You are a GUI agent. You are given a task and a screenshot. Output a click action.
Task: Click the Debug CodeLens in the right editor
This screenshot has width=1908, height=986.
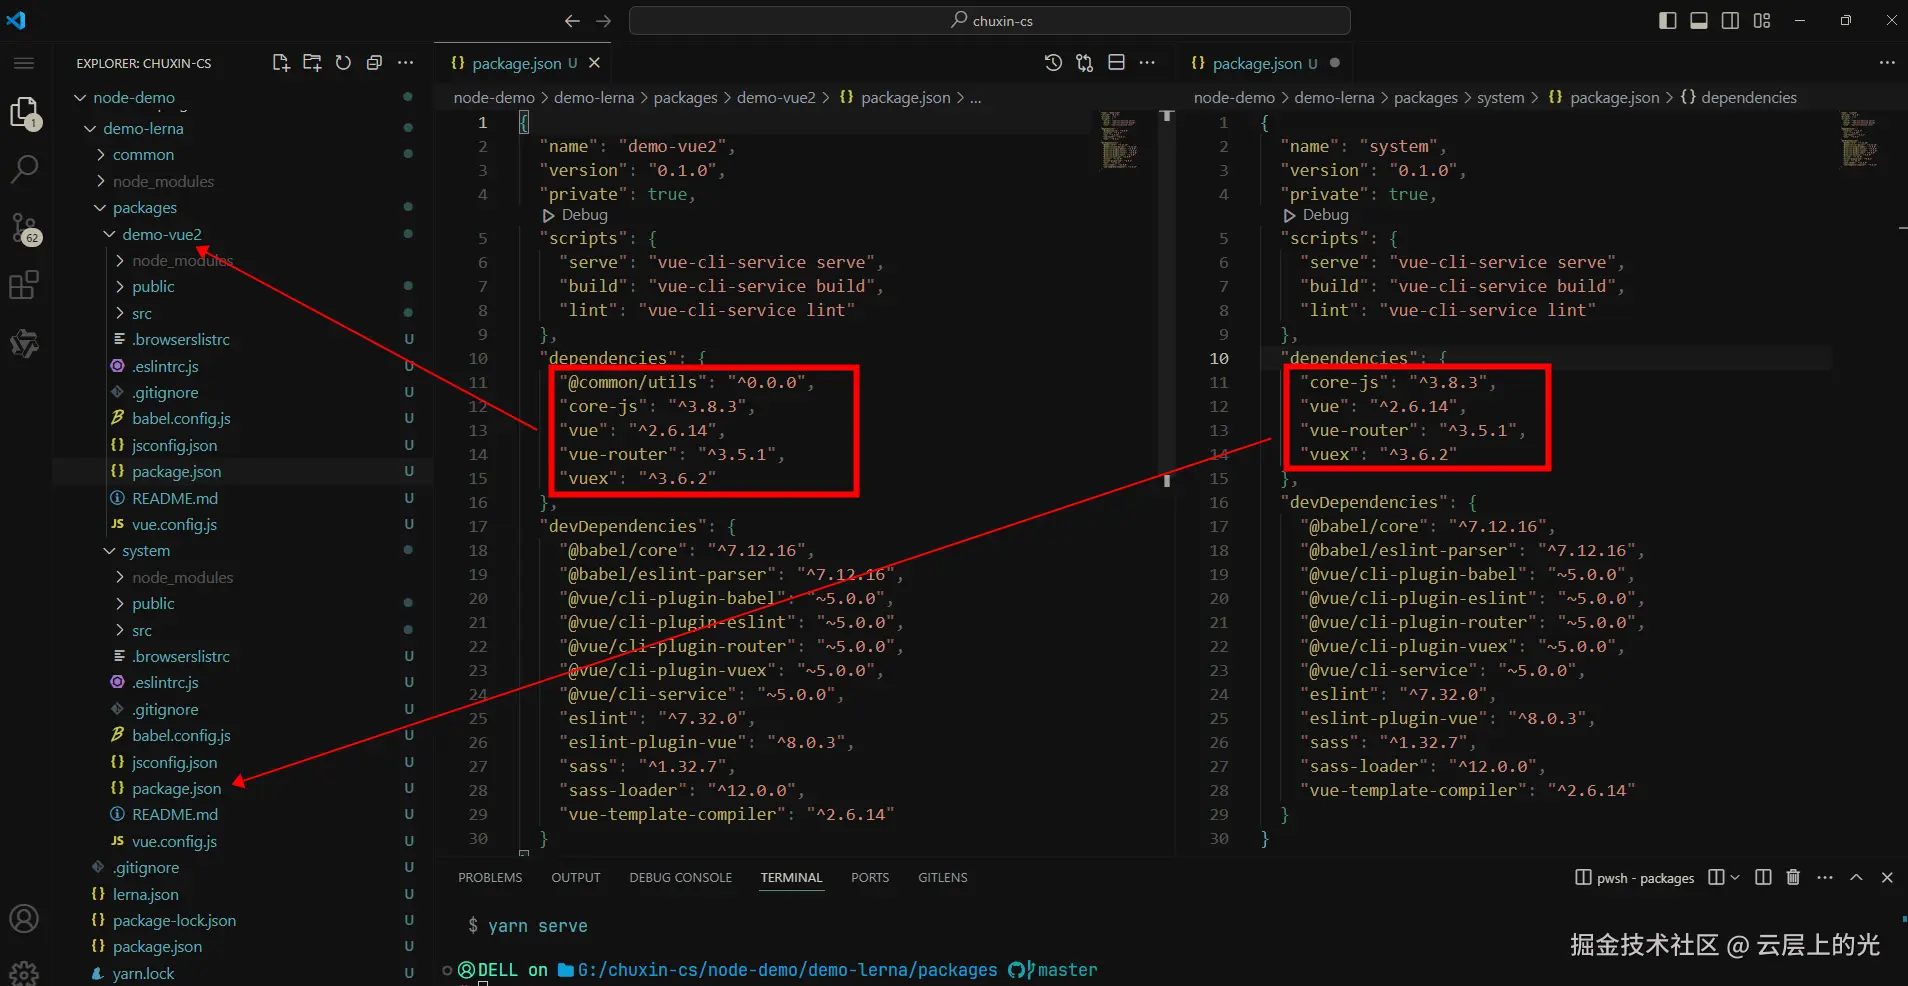tap(1317, 215)
